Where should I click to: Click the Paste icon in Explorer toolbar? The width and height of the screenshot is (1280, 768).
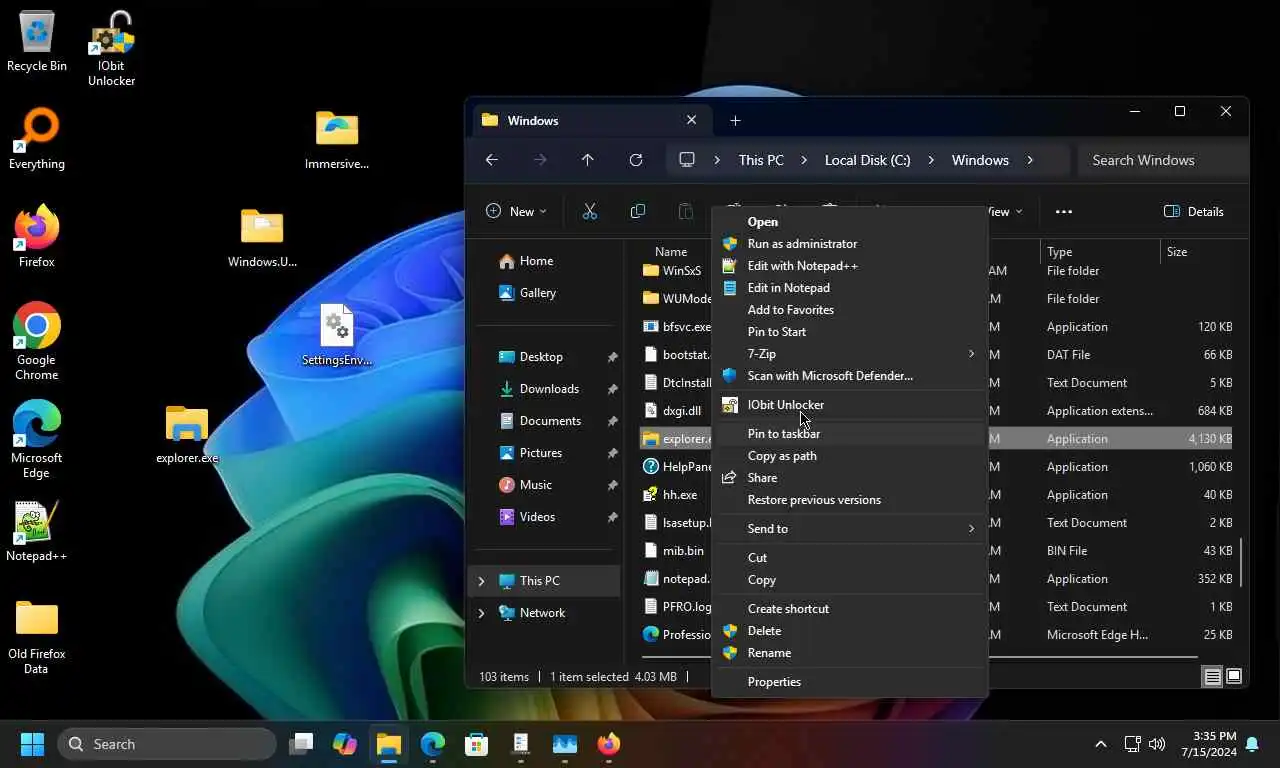[x=685, y=211]
